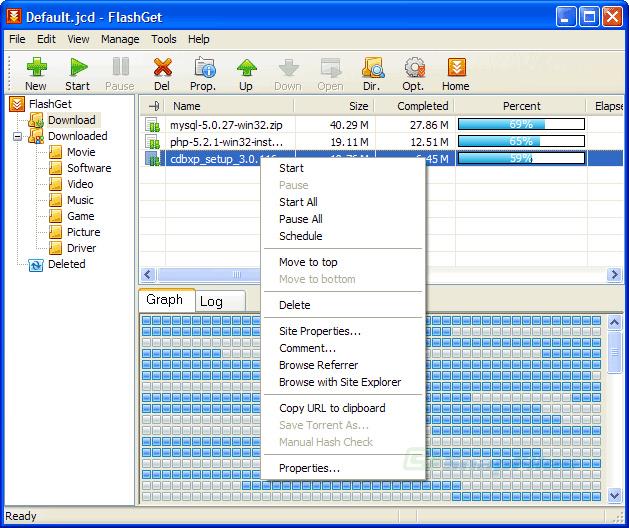Image resolution: width=629 pixels, height=528 pixels.
Task: Open download properties via Prop. icon
Action: [x=203, y=72]
